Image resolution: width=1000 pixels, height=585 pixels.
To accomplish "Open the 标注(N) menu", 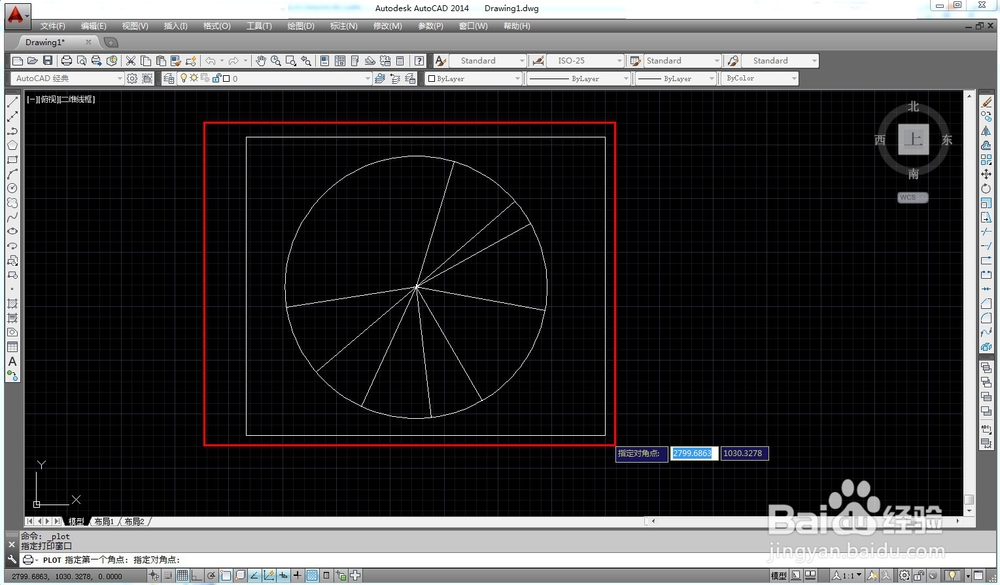I will coord(344,26).
